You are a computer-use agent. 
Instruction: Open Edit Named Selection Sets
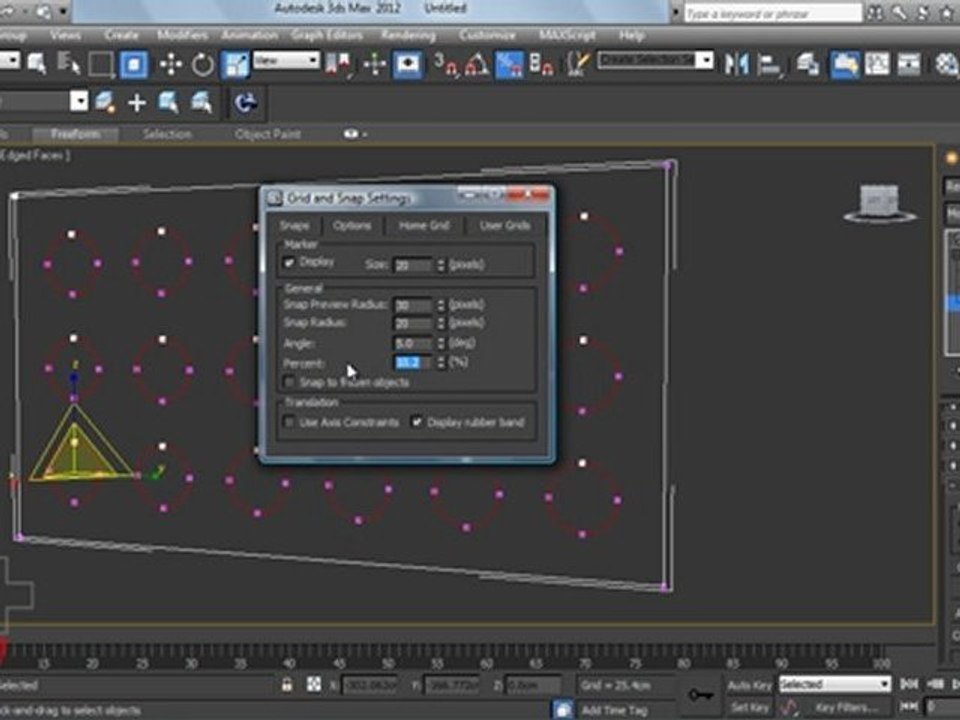click(x=577, y=64)
